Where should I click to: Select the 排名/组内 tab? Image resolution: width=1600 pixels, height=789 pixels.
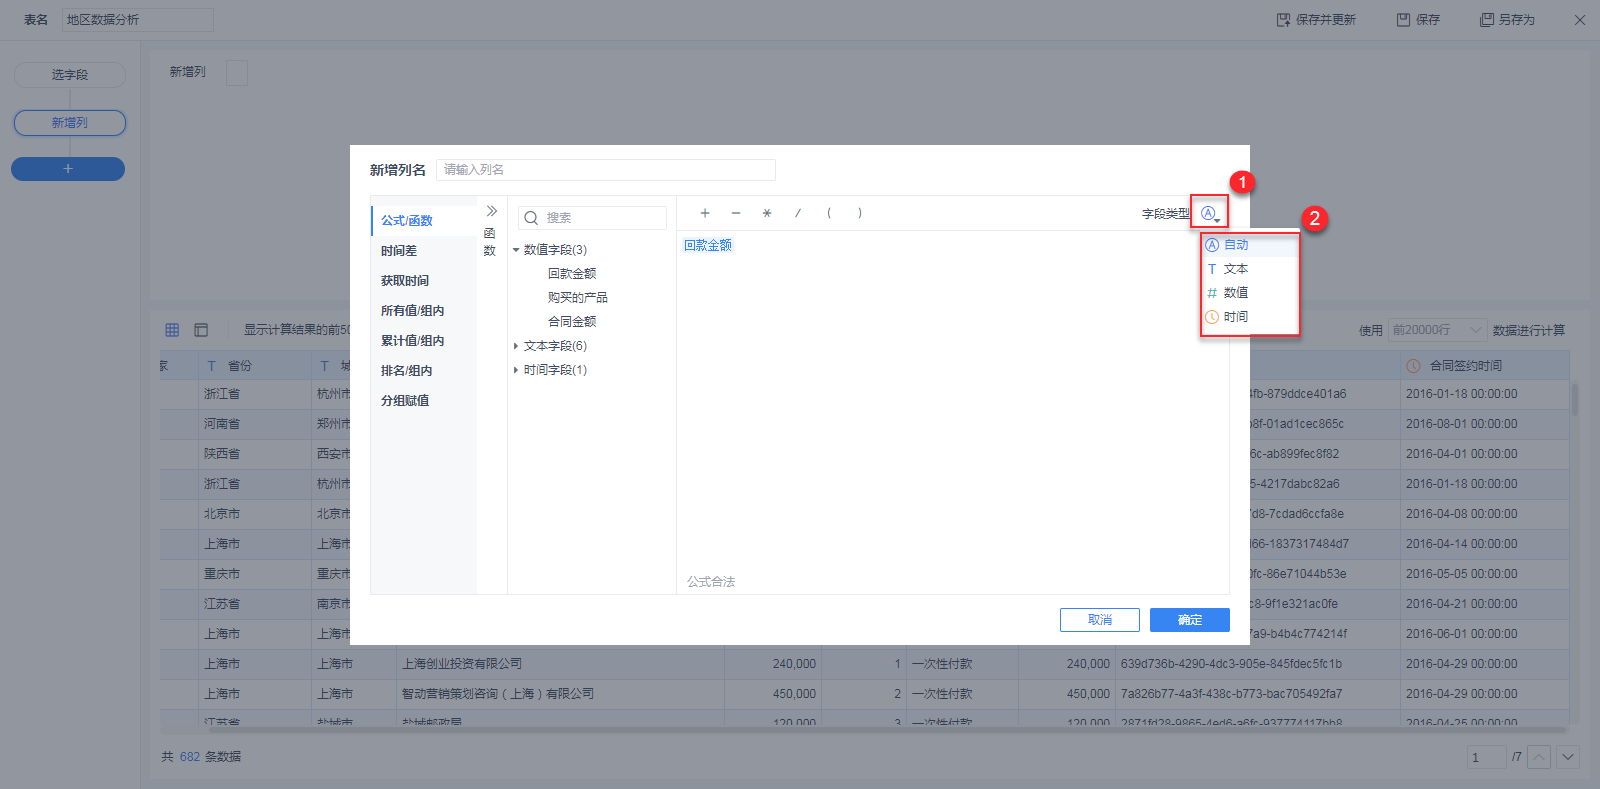pos(423,371)
